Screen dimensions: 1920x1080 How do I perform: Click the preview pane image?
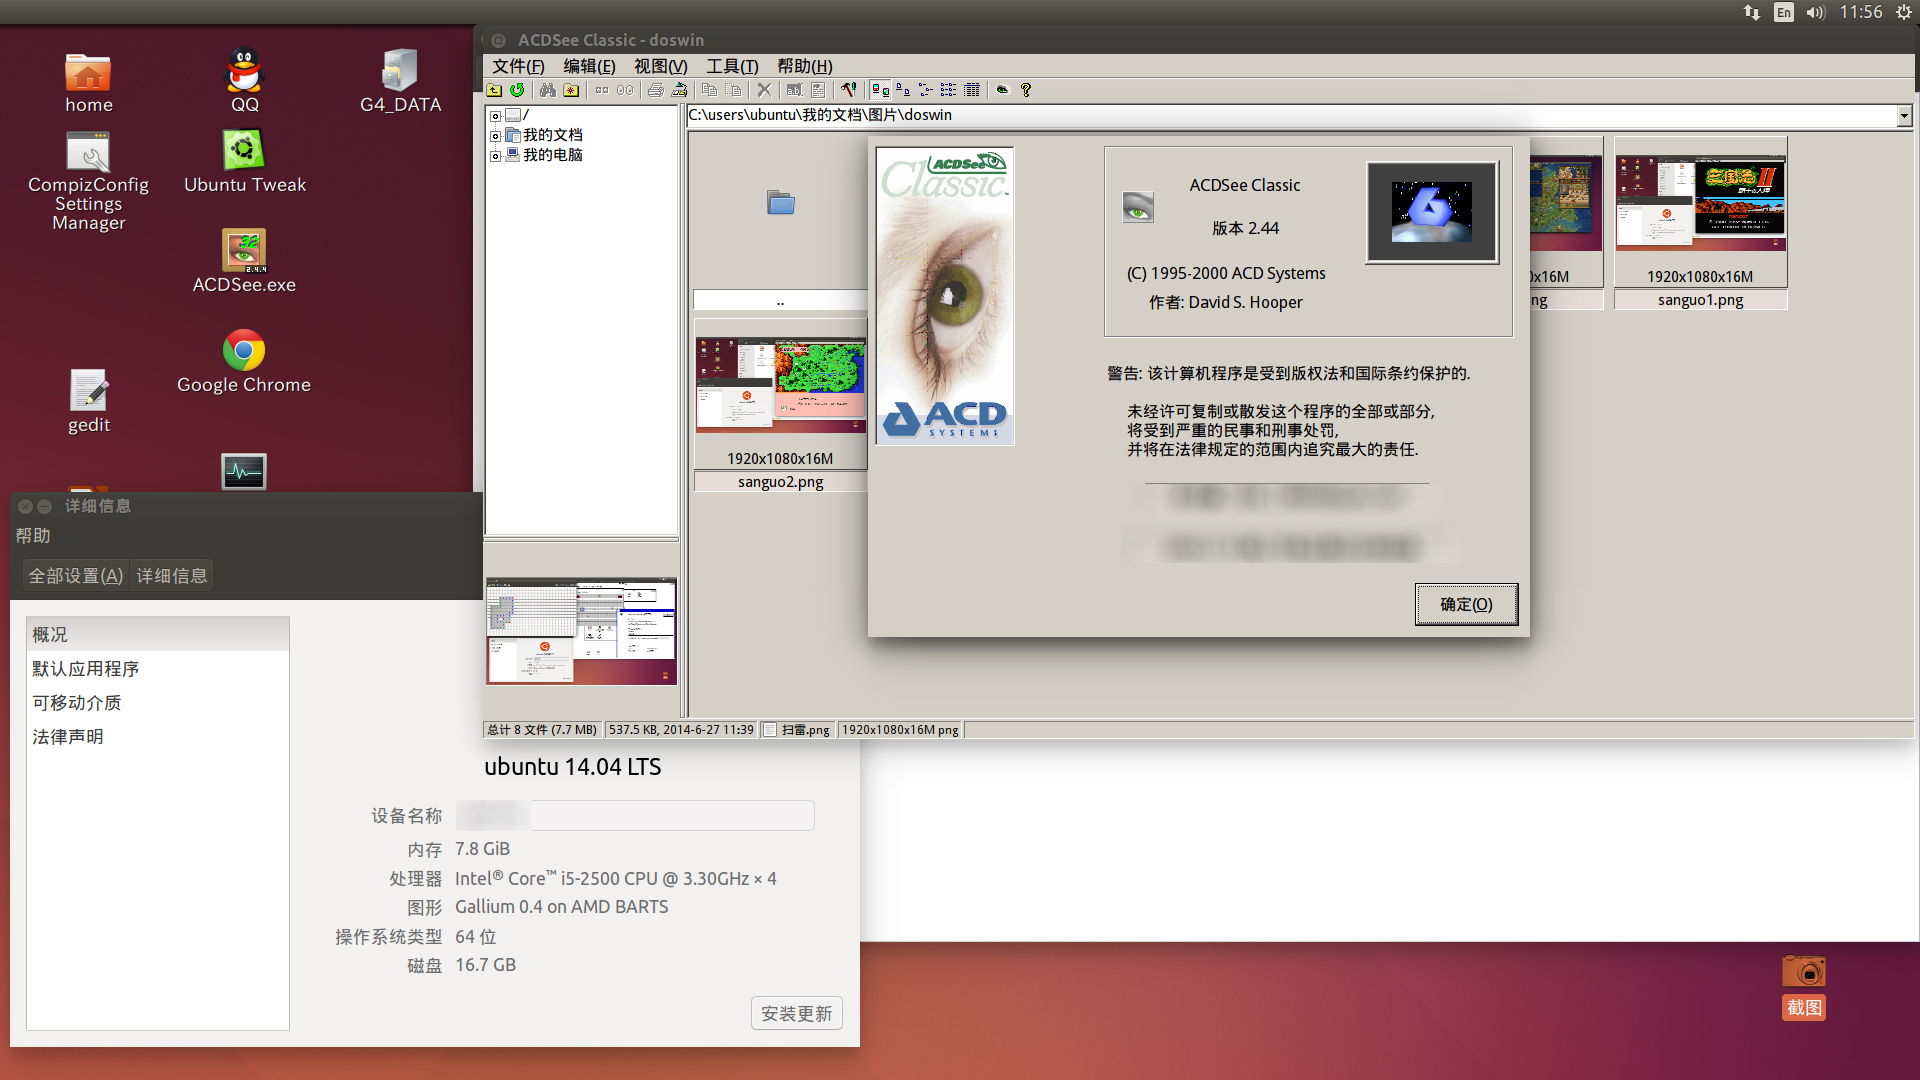[581, 631]
